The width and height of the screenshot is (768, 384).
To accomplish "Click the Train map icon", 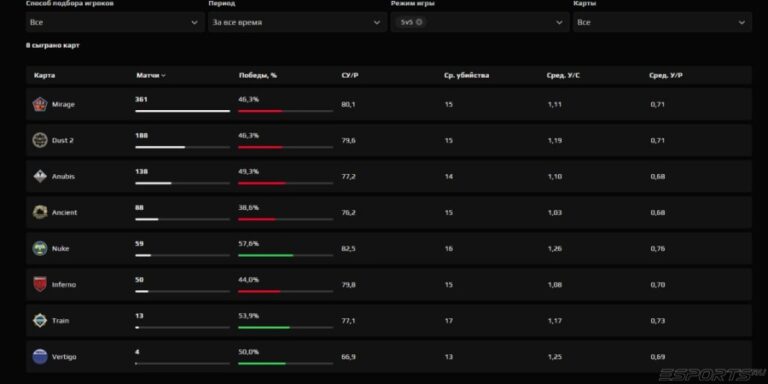I will (x=40, y=321).
